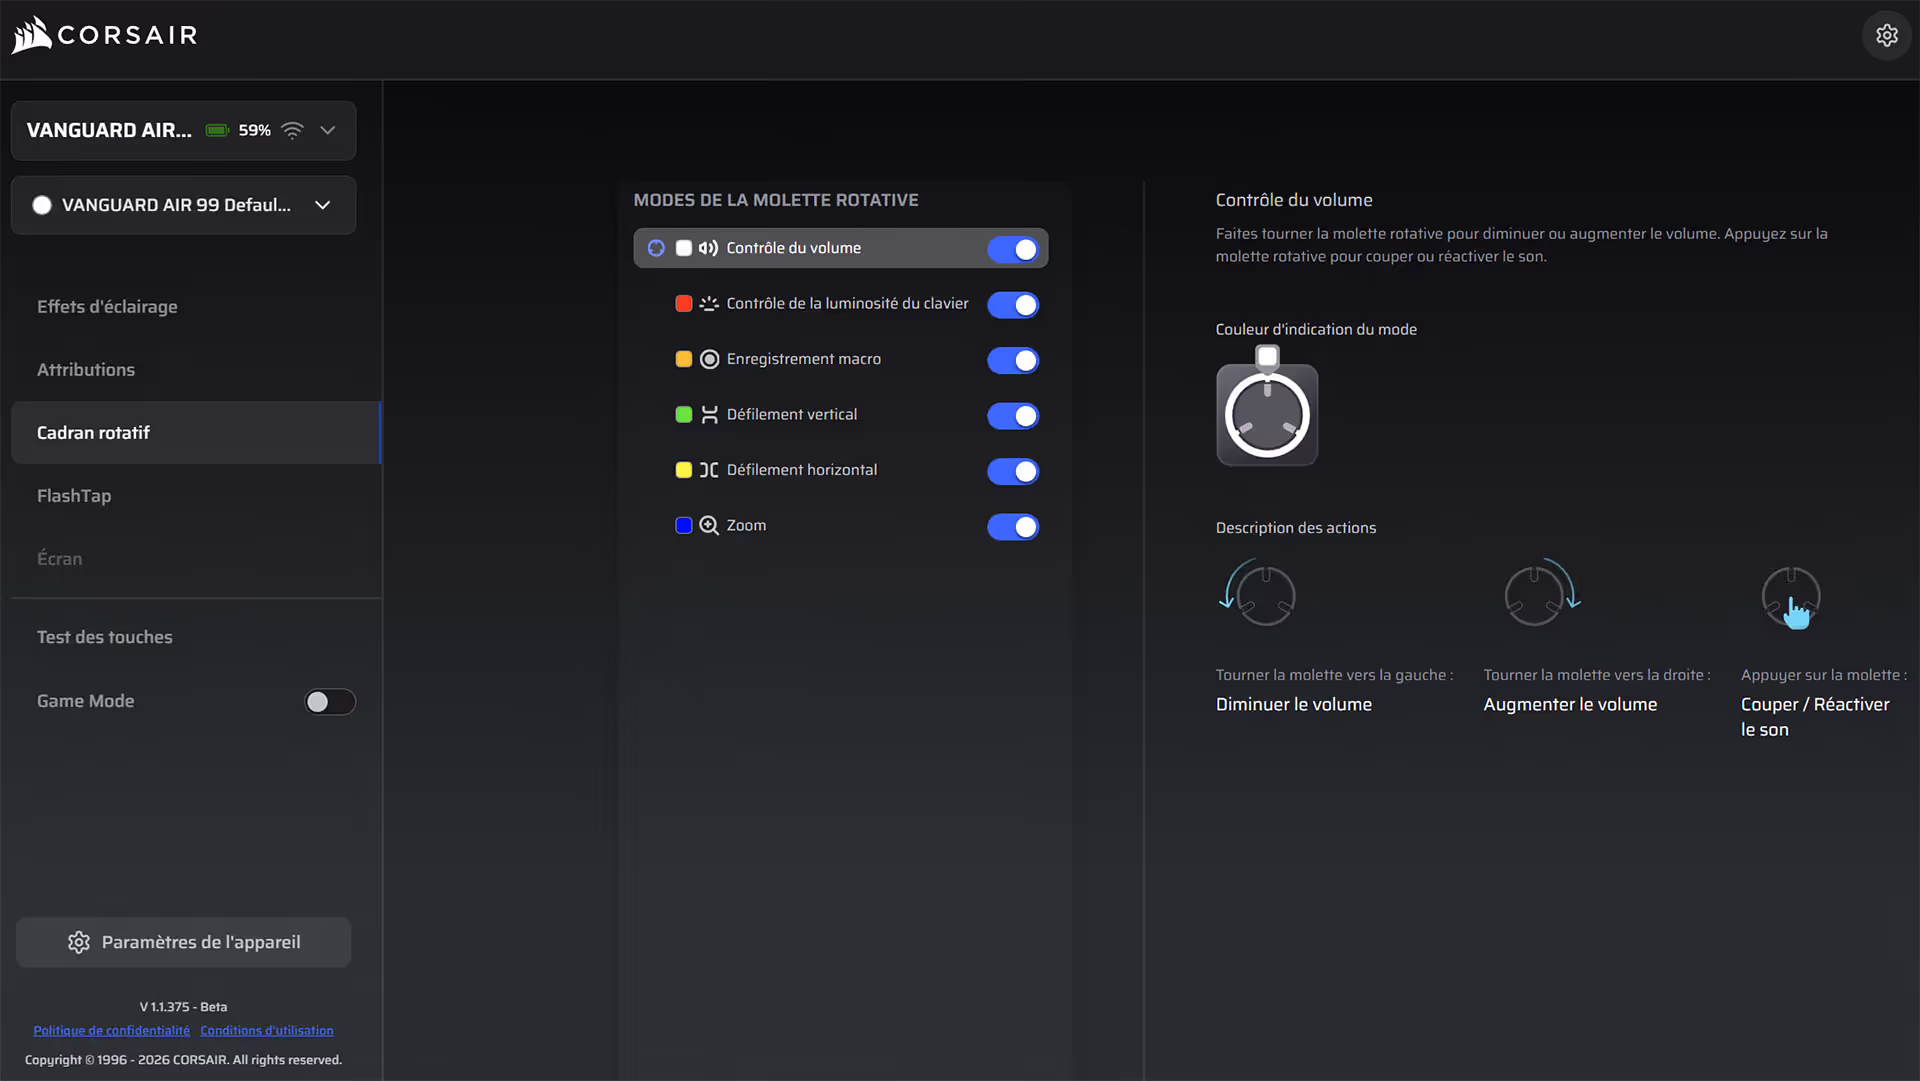
Task: Click the wireless signal icon
Action: [x=292, y=130]
